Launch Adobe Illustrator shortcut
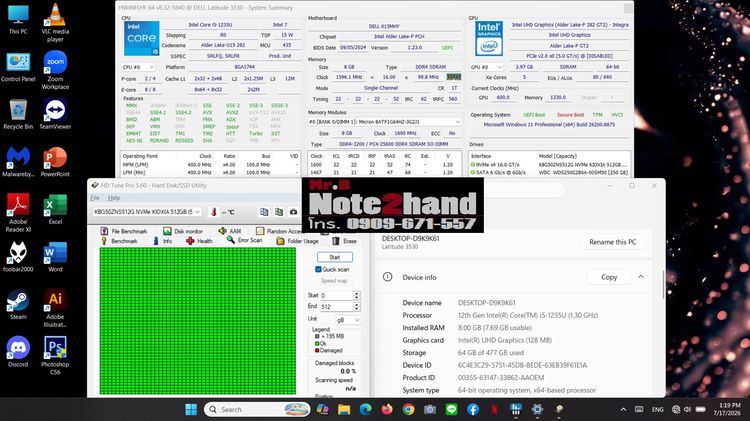 (x=55, y=308)
